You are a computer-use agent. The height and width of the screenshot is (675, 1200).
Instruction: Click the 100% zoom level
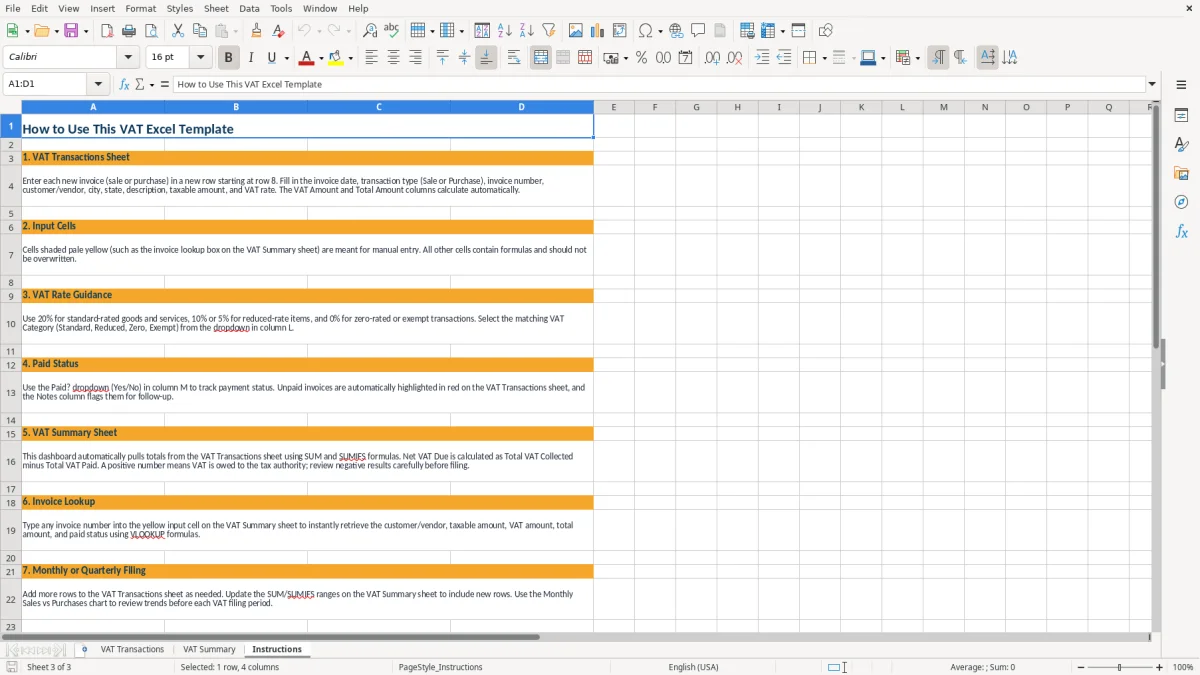[x=1183, y=667]
